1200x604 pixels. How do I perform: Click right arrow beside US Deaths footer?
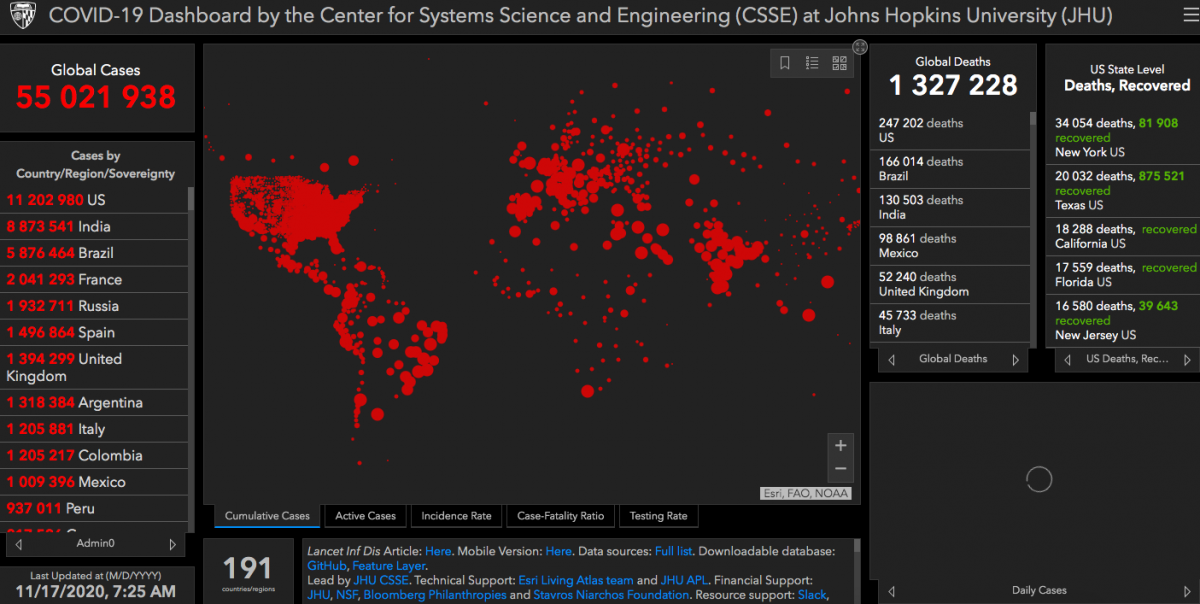coord(1187,359)
